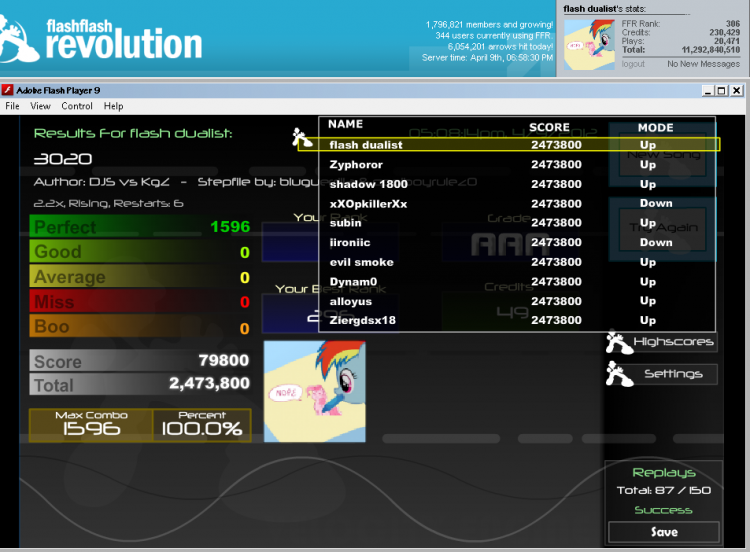Screen dimensions: 750x552
Task: Click the NAME column header
Action: tap(345, 124)
